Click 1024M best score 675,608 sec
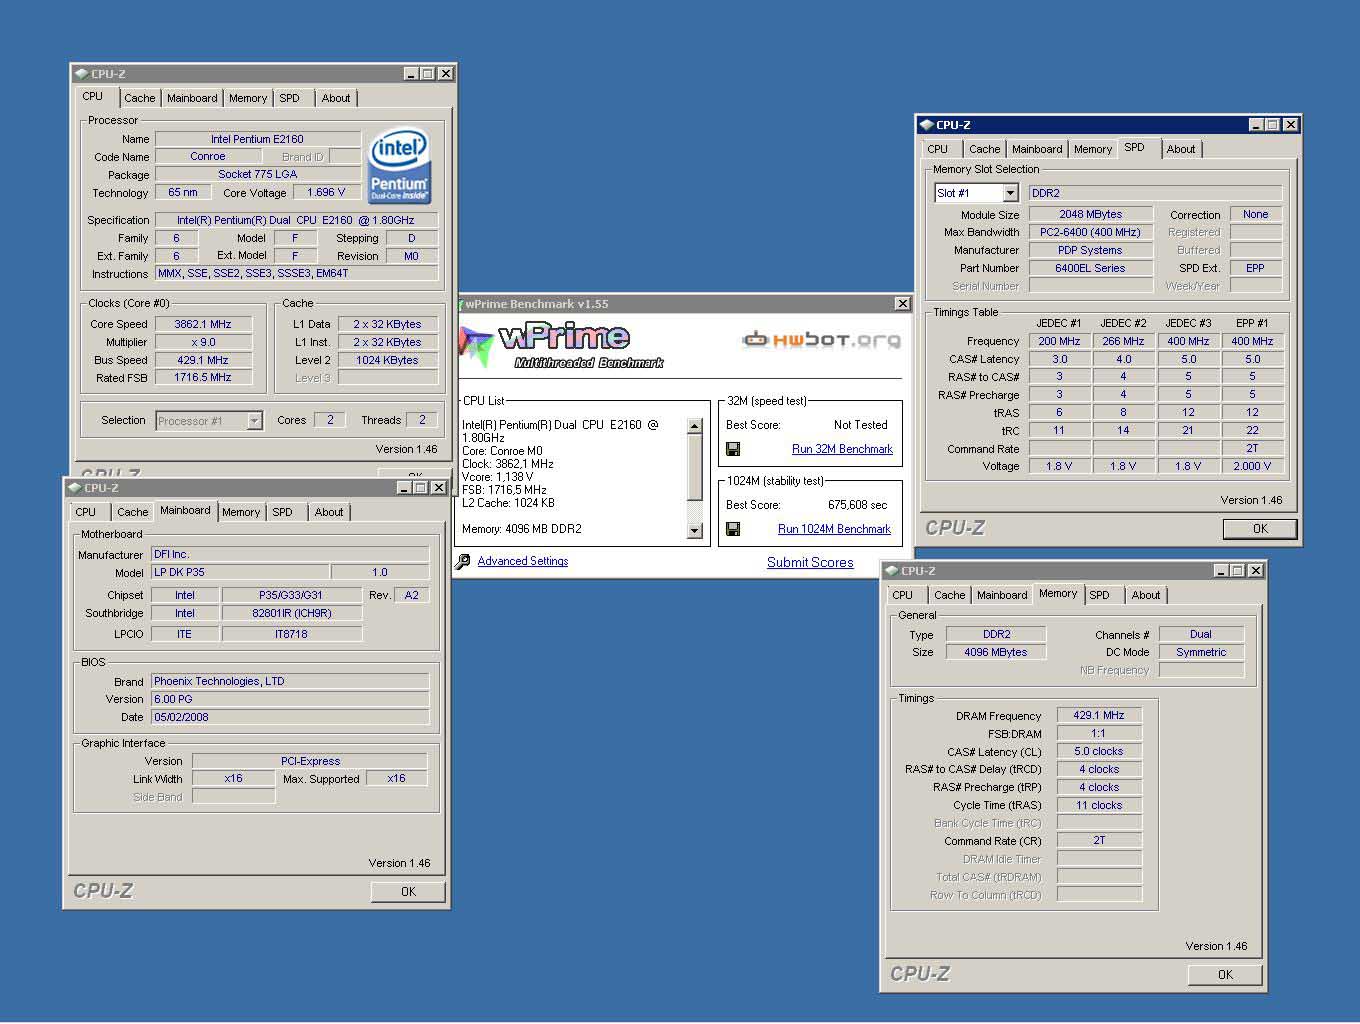 point(857,505)
